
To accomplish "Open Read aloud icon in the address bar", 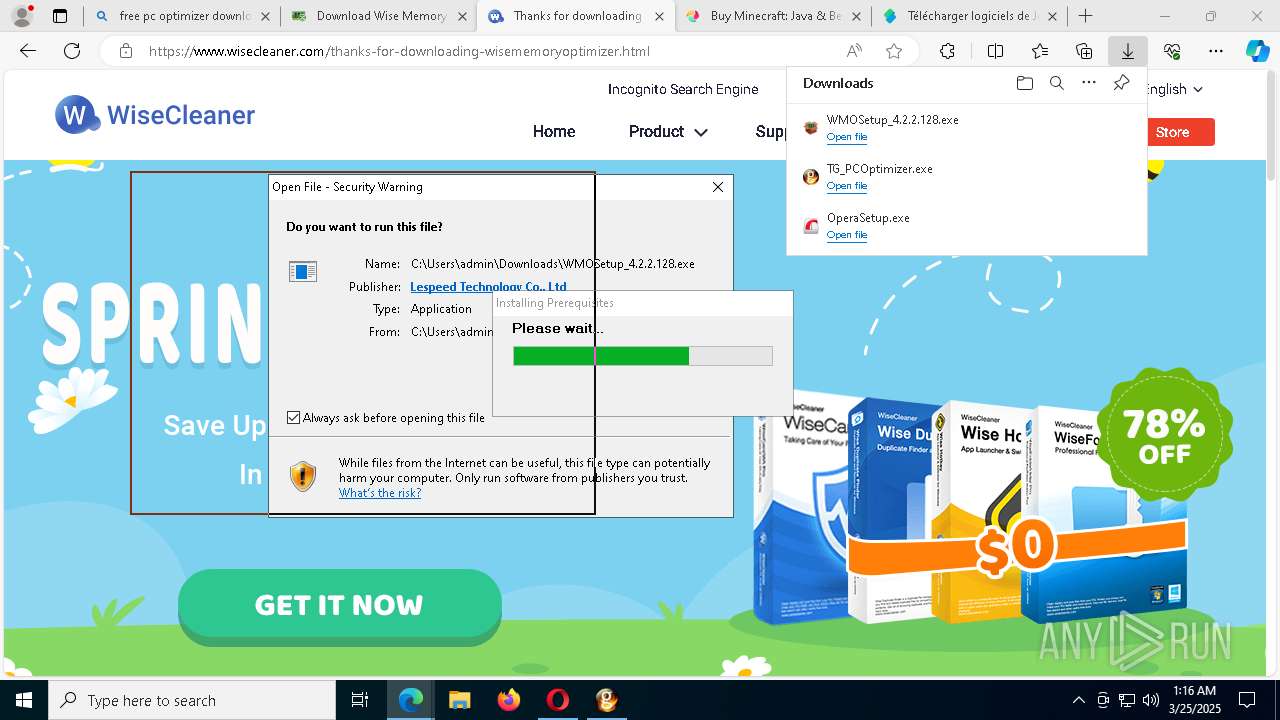I will (x=854, y=51).
